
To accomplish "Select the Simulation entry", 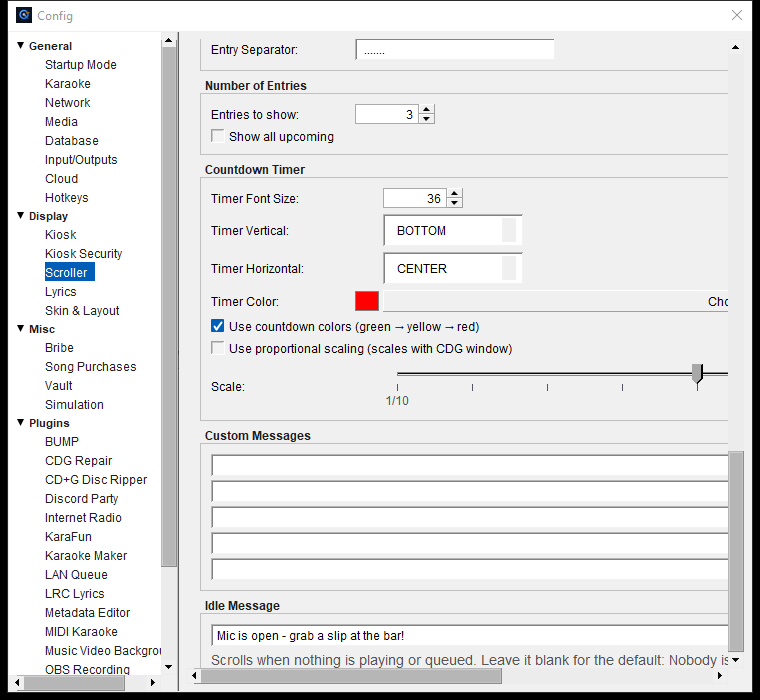I will (x=74, y=404).
